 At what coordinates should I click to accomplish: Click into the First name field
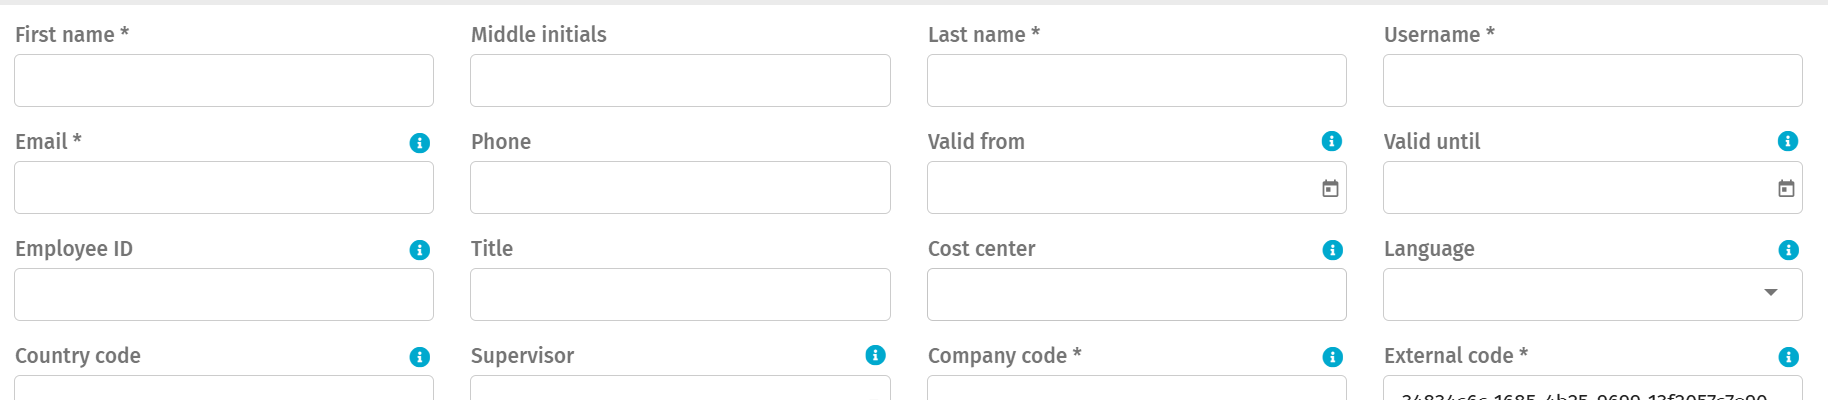click(224, 81)
